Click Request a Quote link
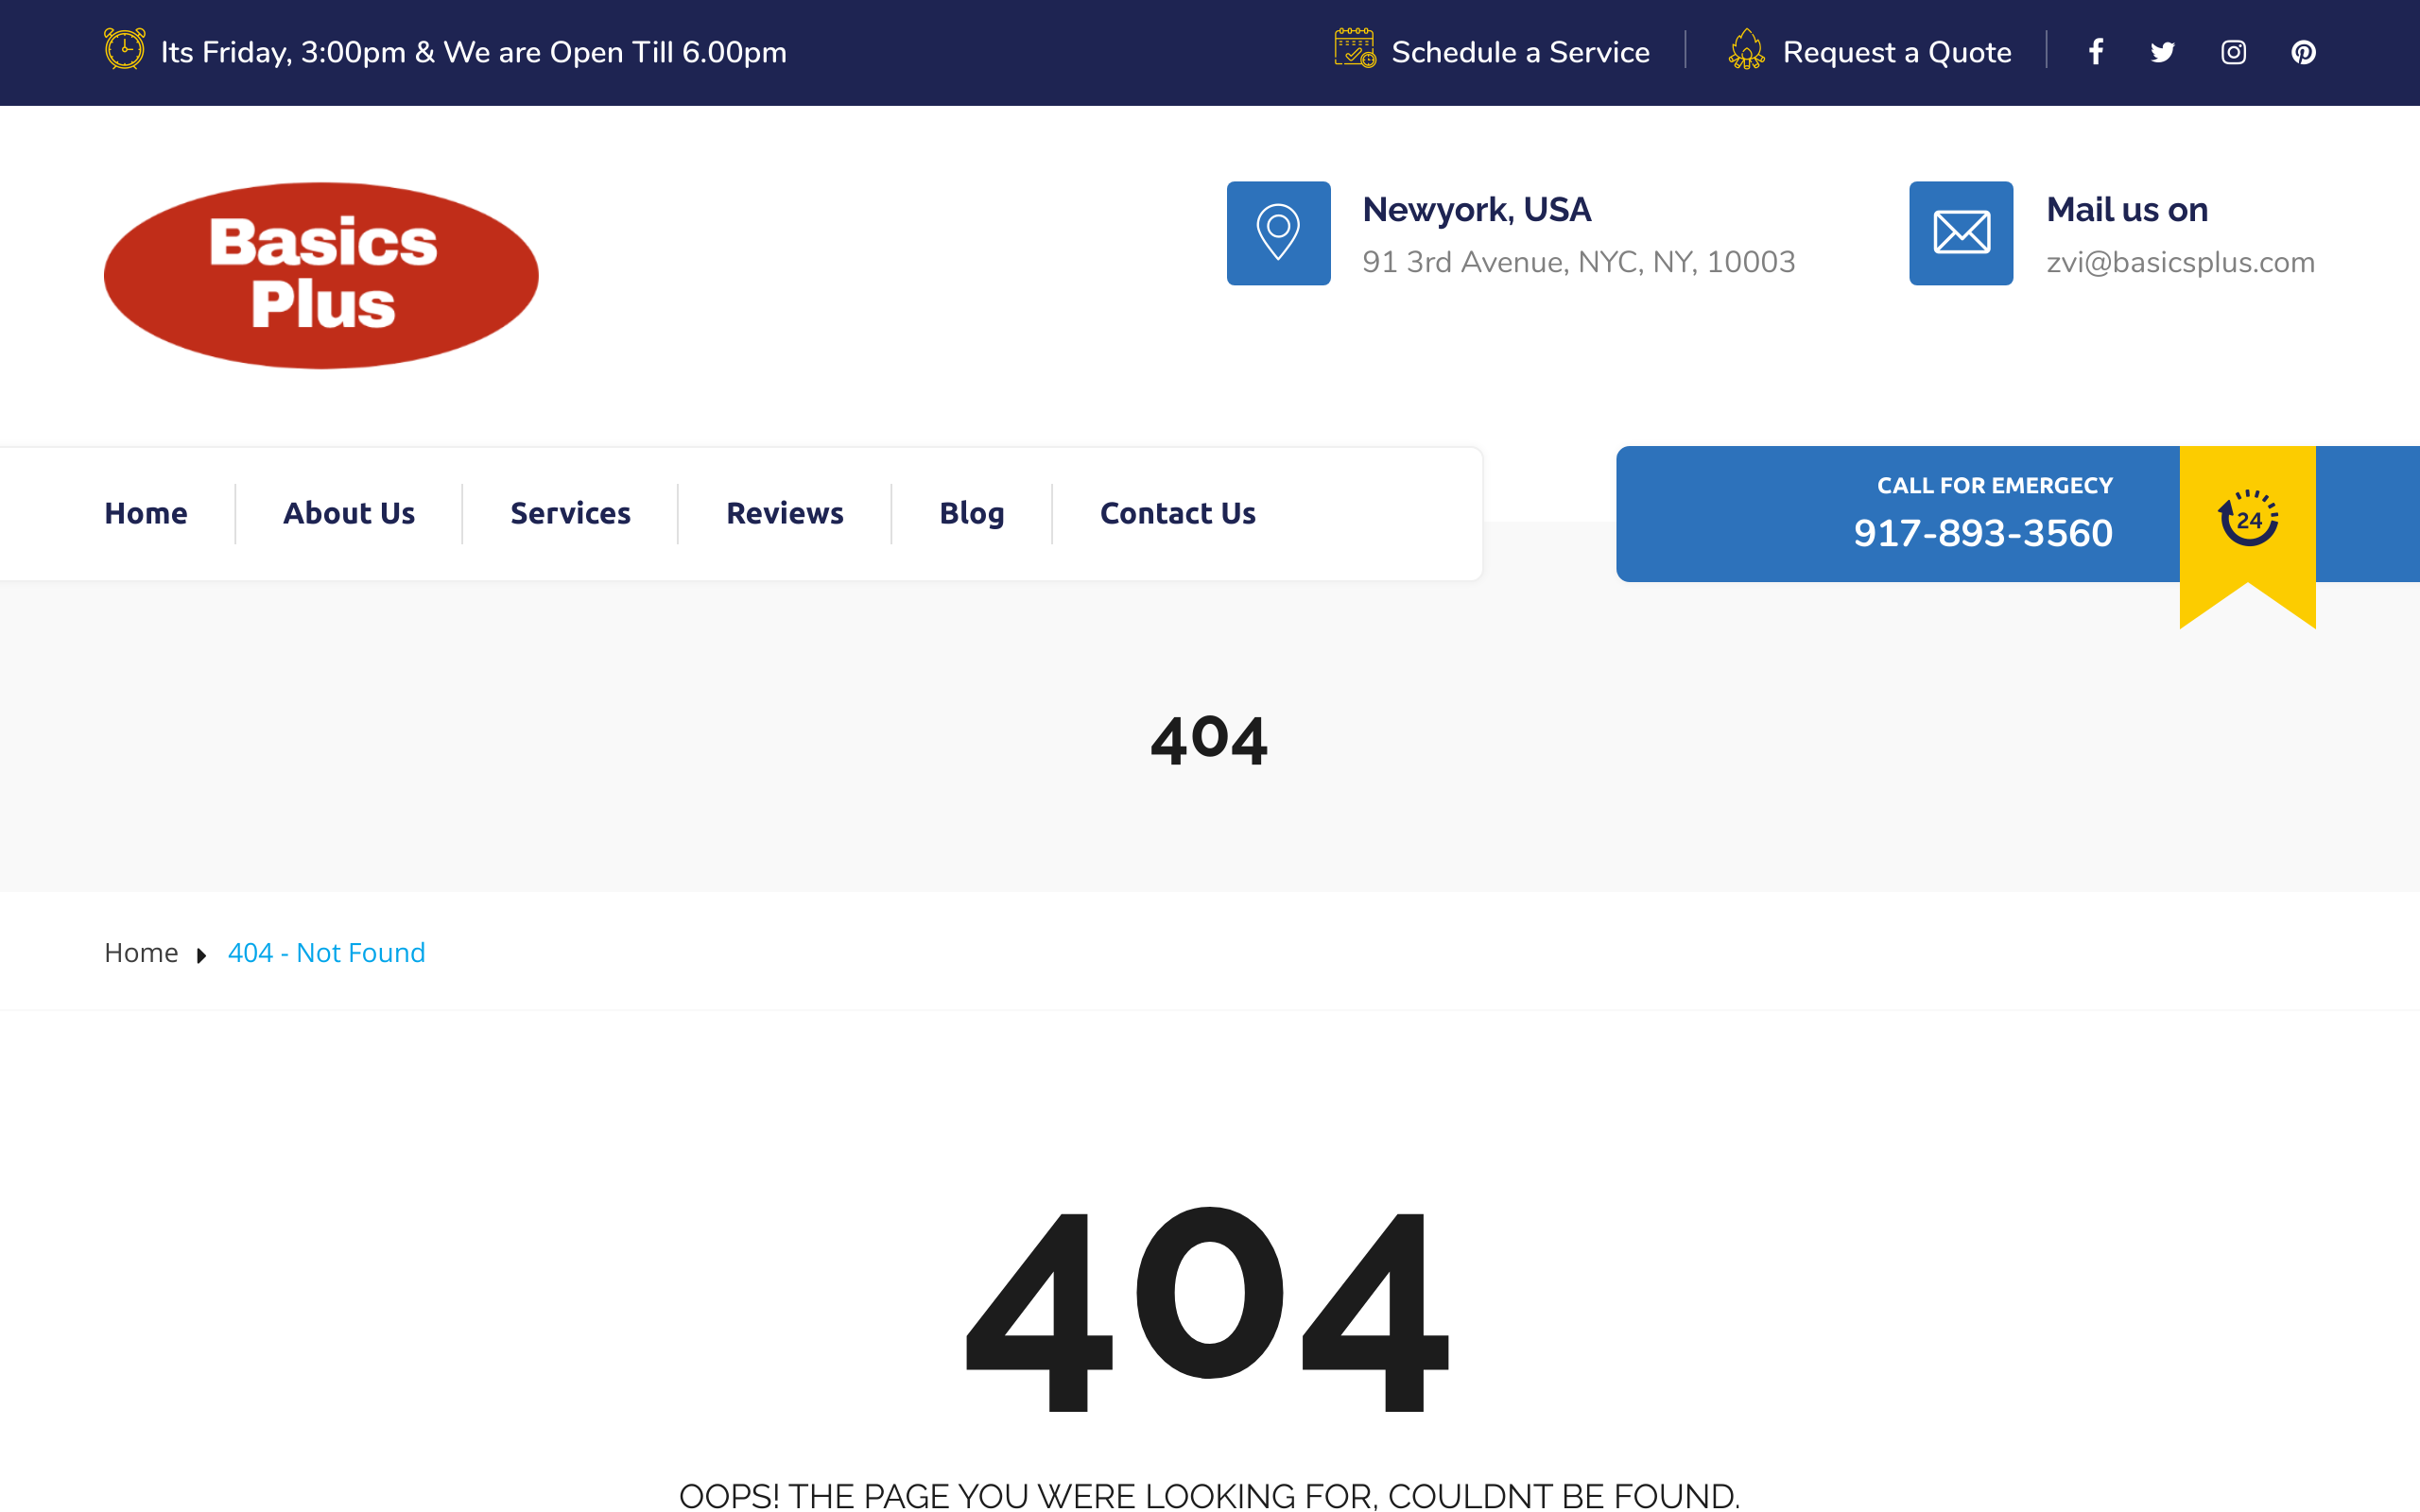This screenshot has width=2420, height=1512. pyautogui.click(x=1896, y=52)
